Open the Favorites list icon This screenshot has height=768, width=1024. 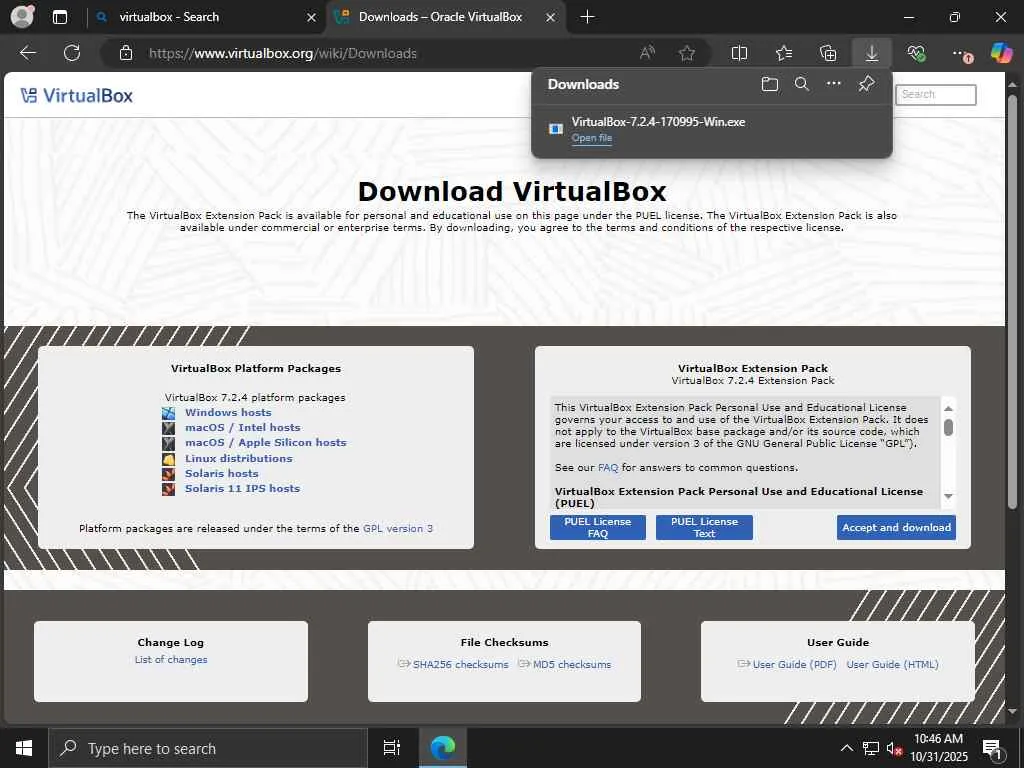784,53
